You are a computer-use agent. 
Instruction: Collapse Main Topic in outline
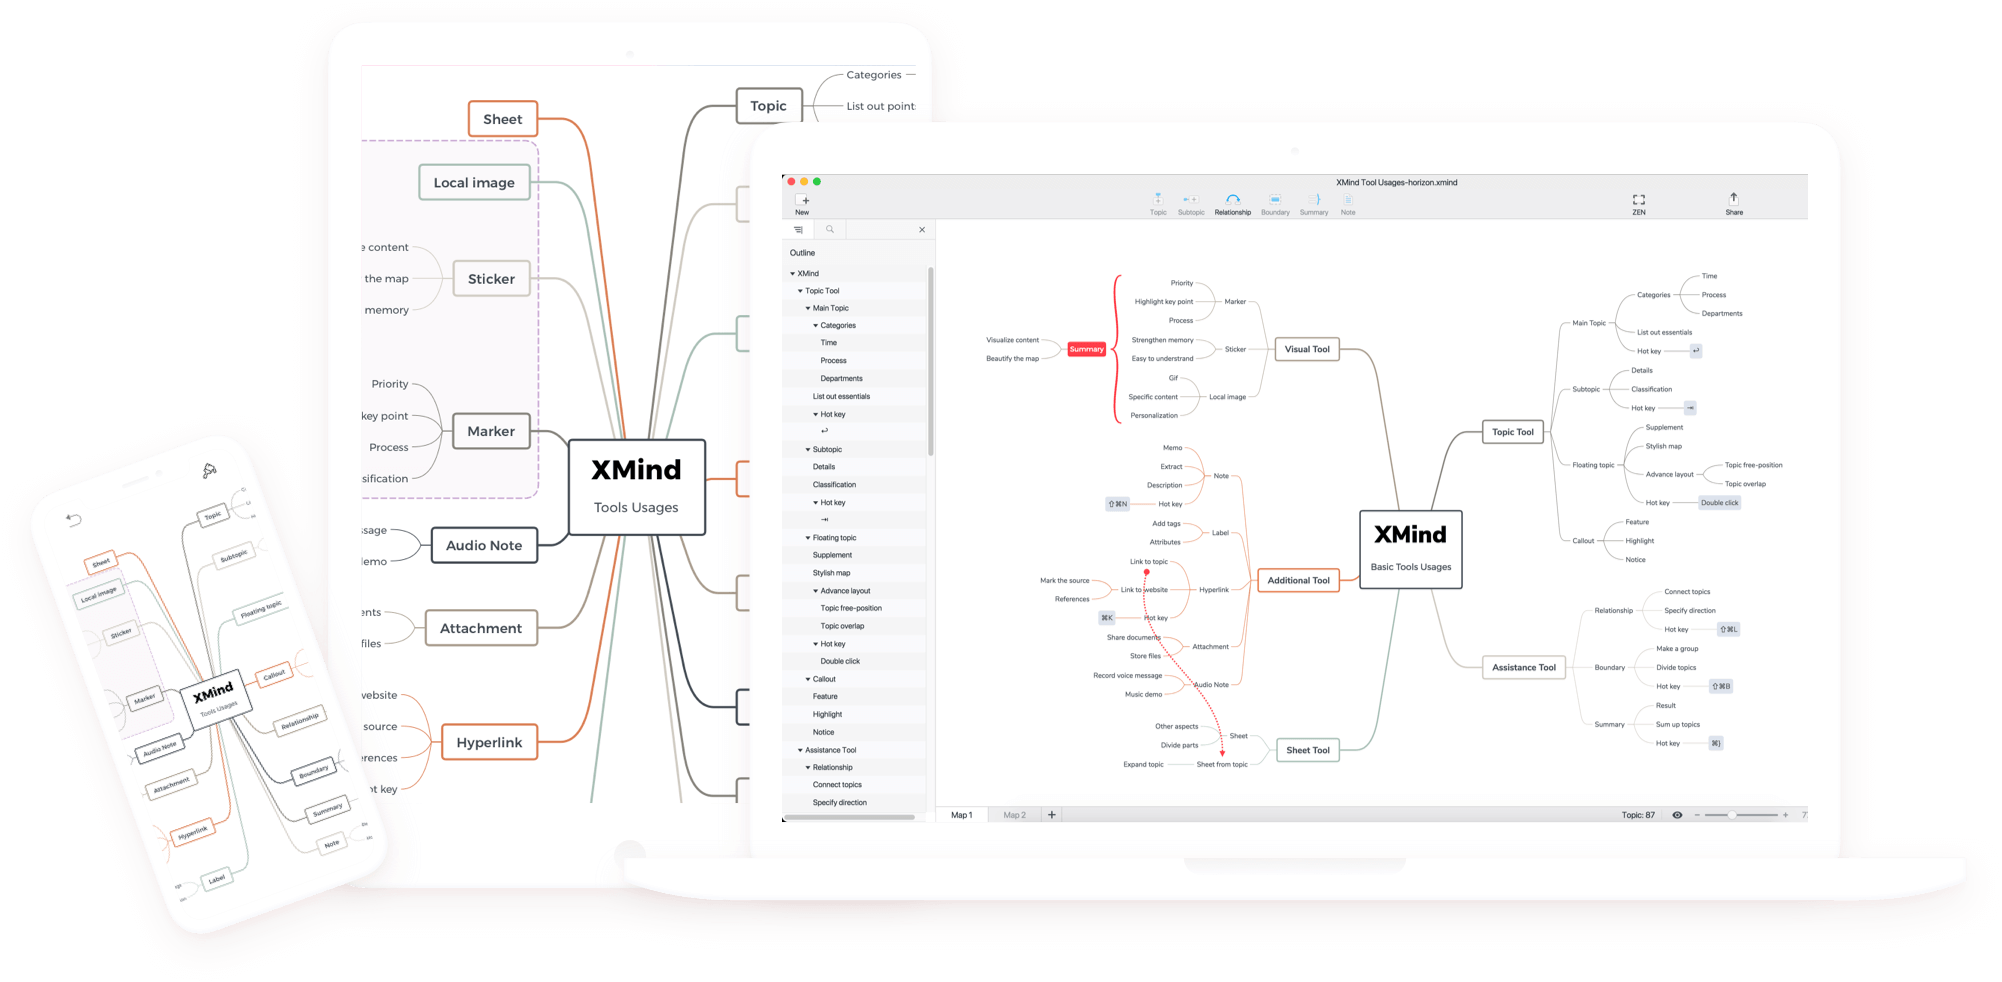click(808, 308)
